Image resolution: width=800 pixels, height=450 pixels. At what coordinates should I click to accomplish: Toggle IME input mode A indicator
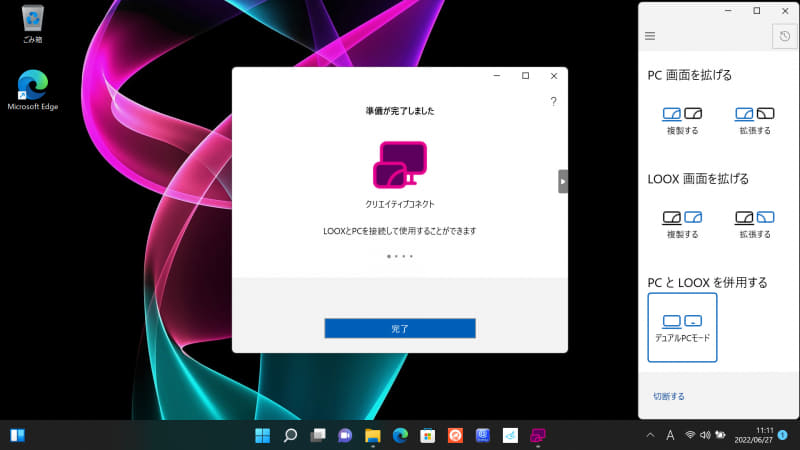pyautogui.click(x=670, y=435)
